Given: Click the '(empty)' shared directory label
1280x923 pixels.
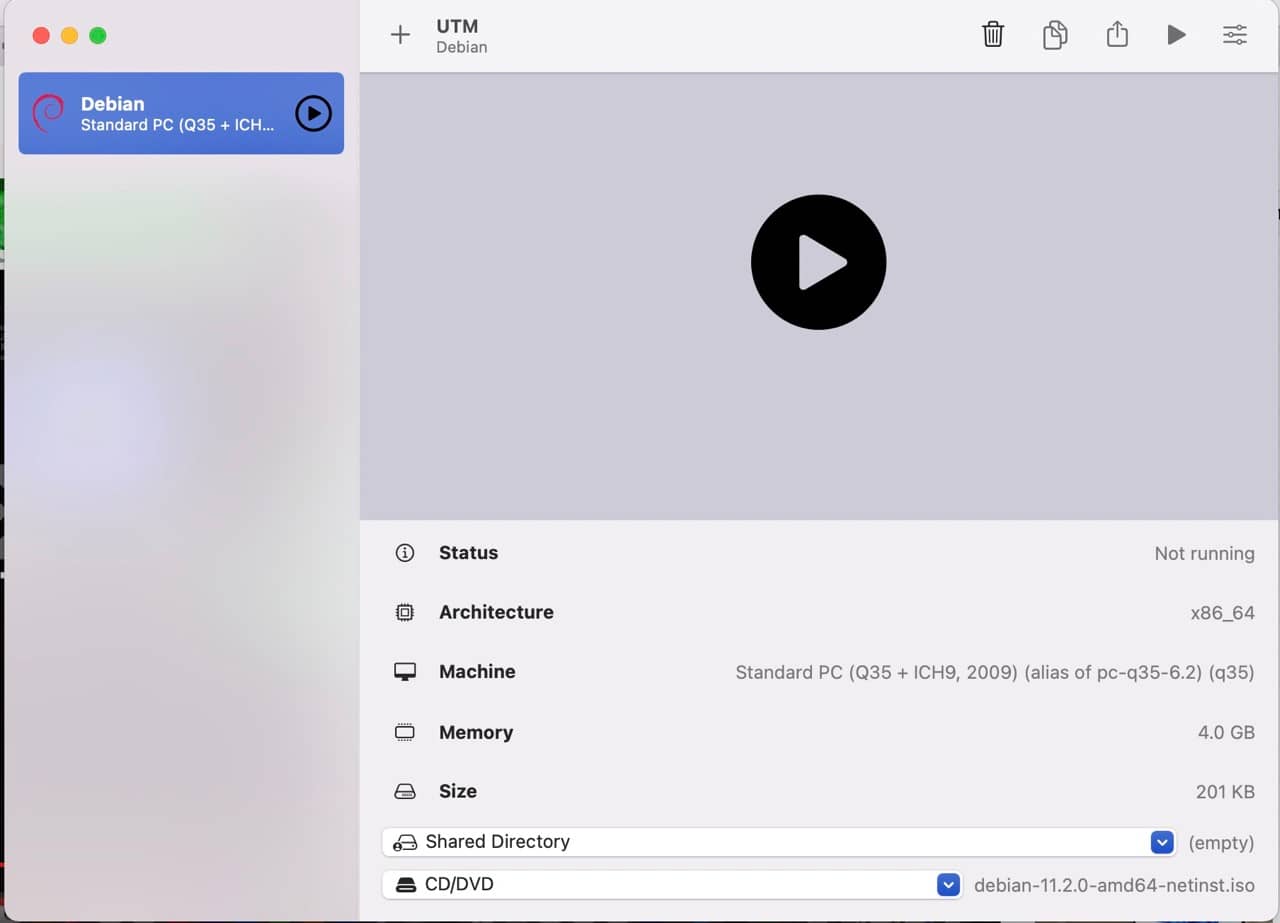Looking at the screenshot, I should 1221,842.
